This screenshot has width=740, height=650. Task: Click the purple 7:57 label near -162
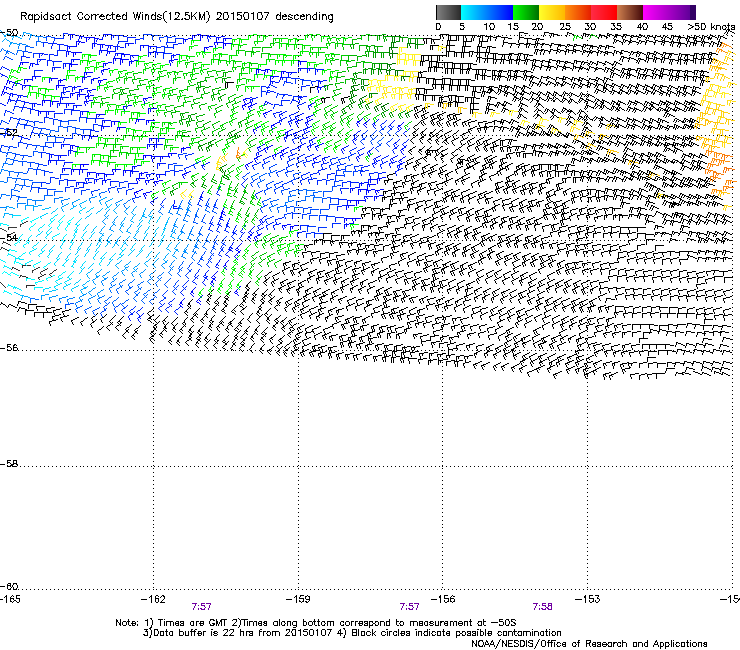(202, 607)
